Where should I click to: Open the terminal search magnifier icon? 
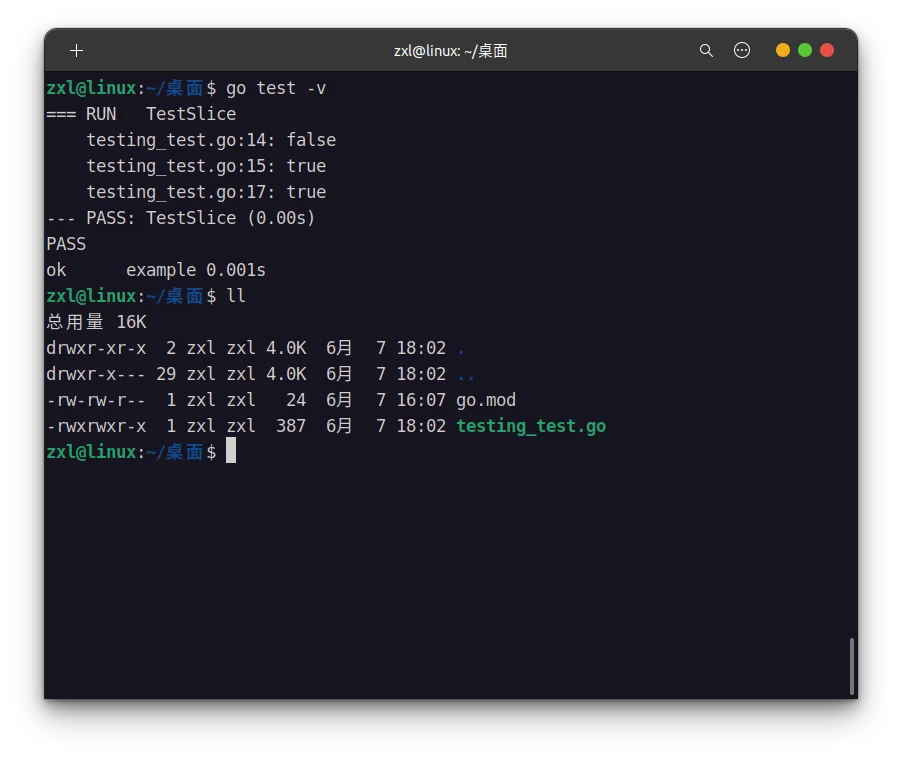[x=706, y=51]
